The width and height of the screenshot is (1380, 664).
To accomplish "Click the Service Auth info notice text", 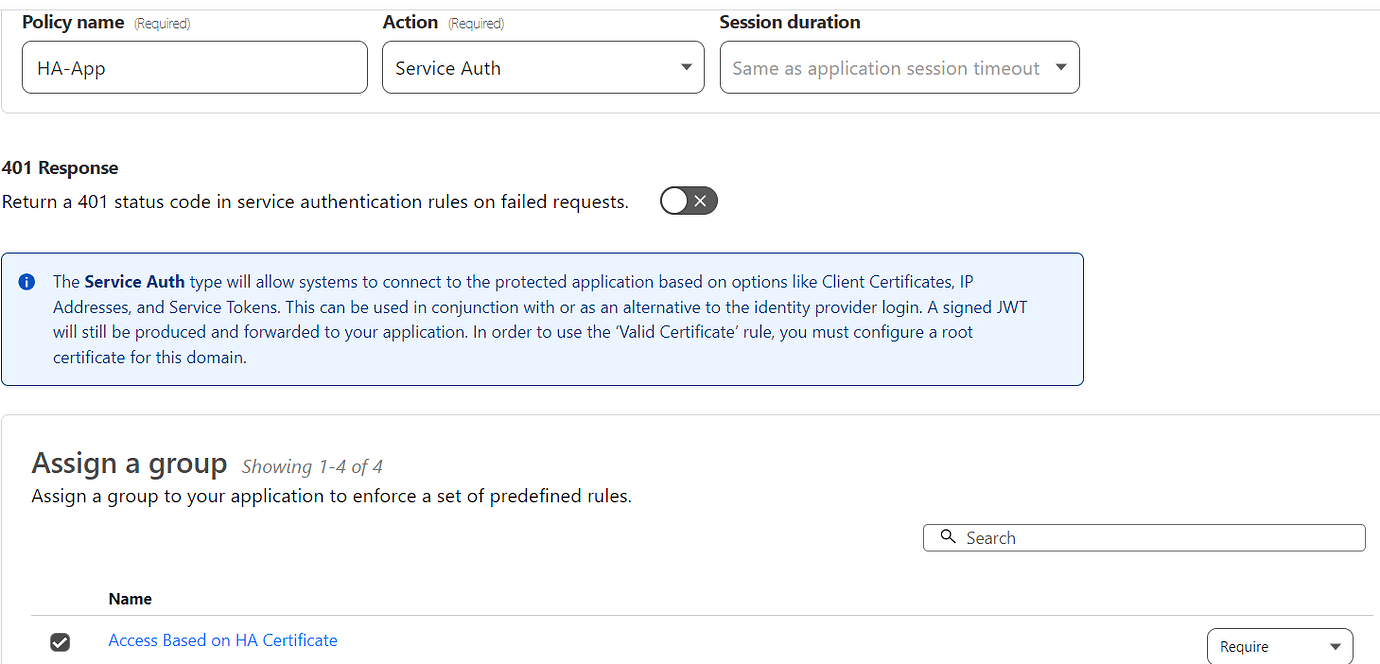I will coord(540,319).
